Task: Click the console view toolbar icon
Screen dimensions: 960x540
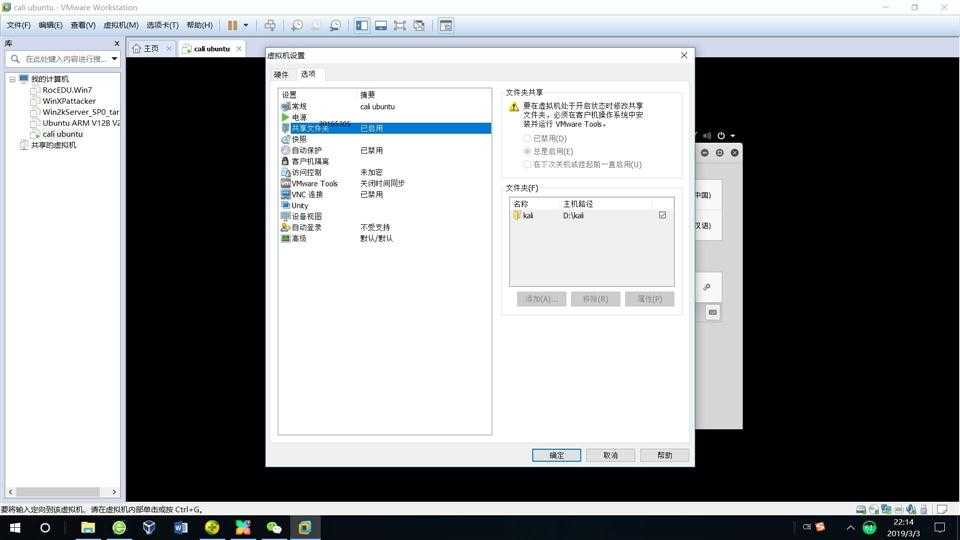Action: [x=446, y=25]
